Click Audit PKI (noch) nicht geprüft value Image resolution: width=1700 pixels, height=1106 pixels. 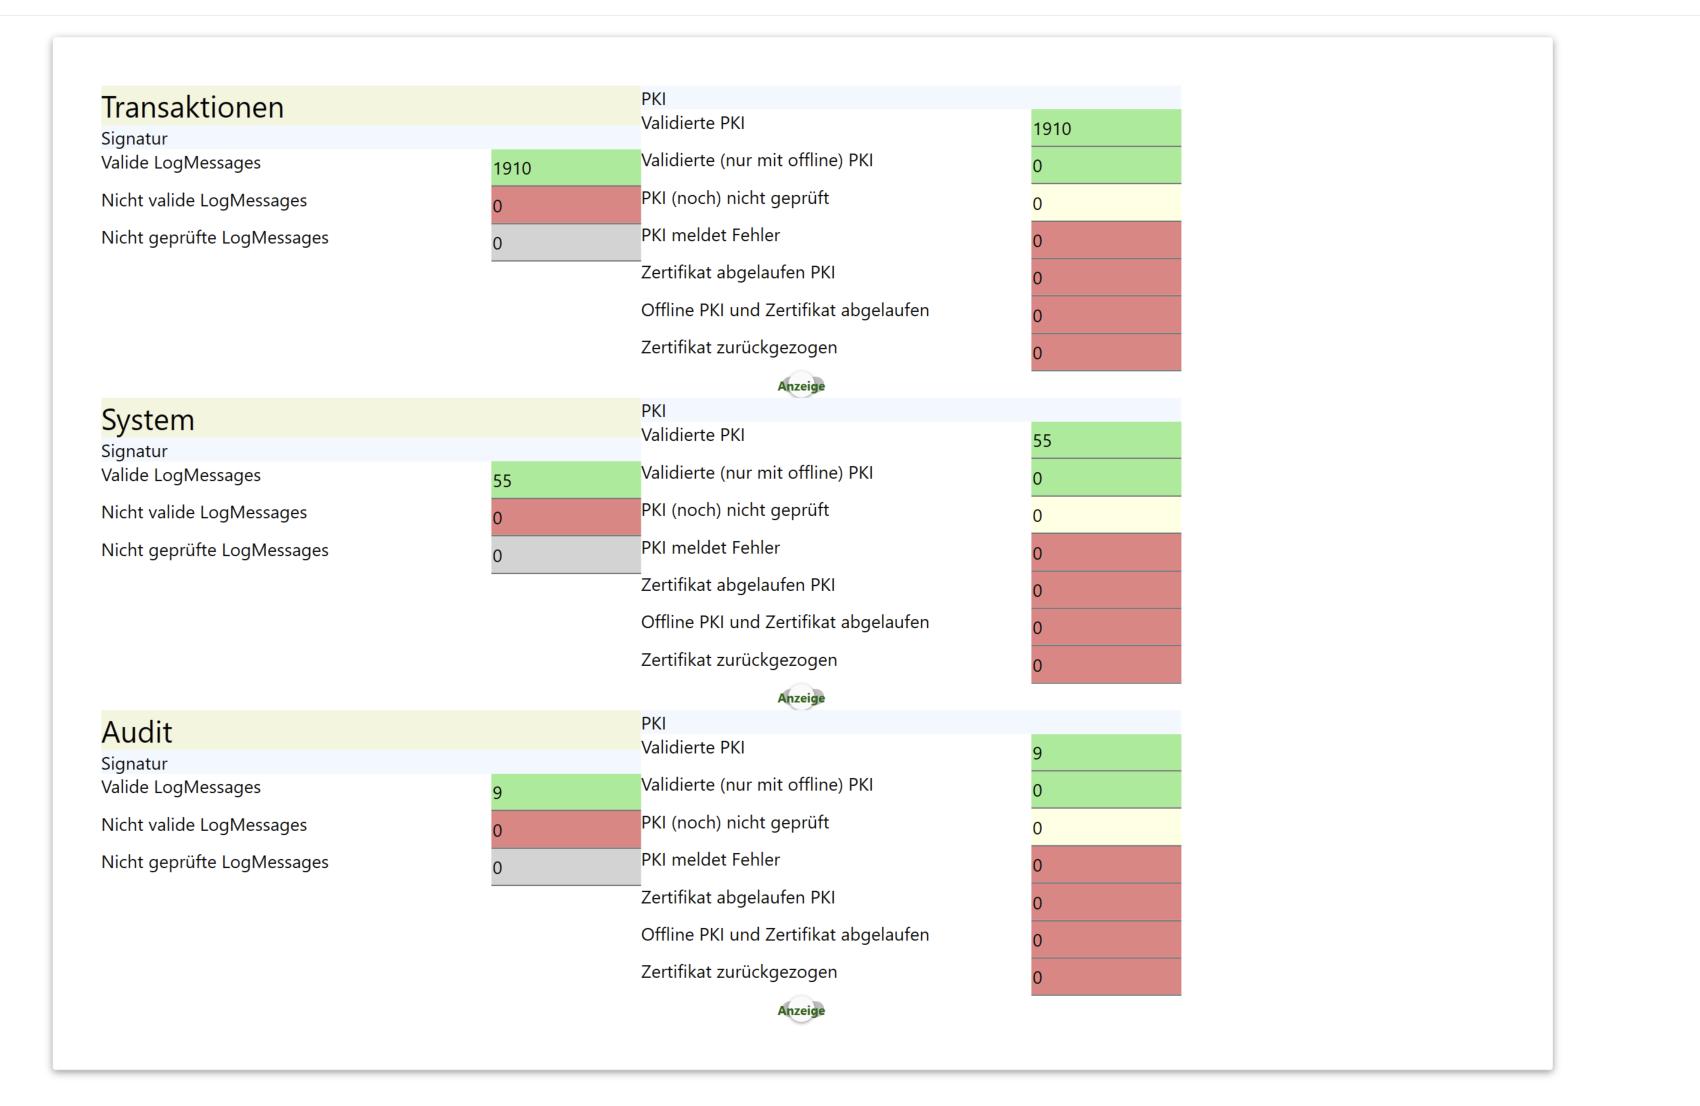coord(1106,827)
